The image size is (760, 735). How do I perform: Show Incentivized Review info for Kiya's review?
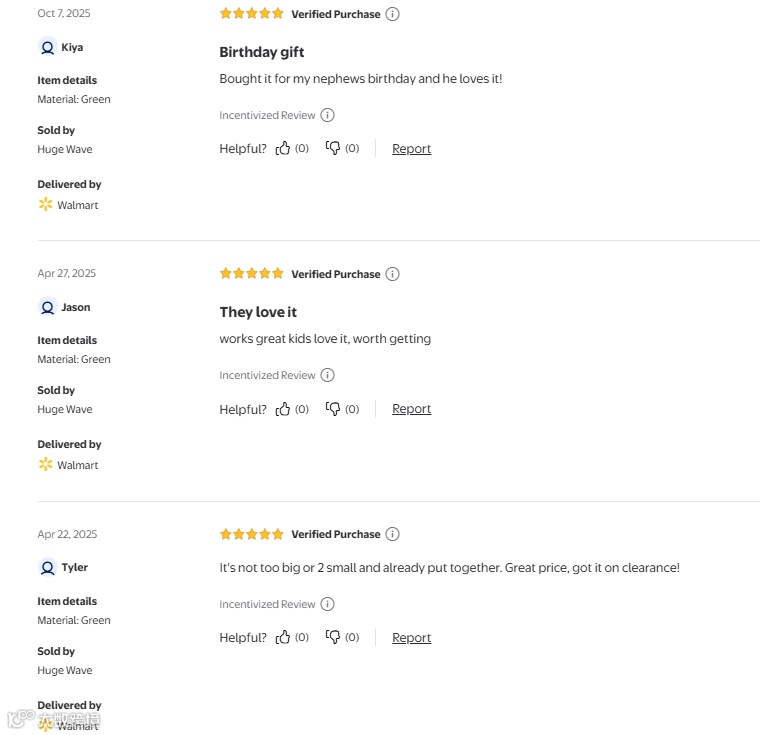click(x=327, y=115)
